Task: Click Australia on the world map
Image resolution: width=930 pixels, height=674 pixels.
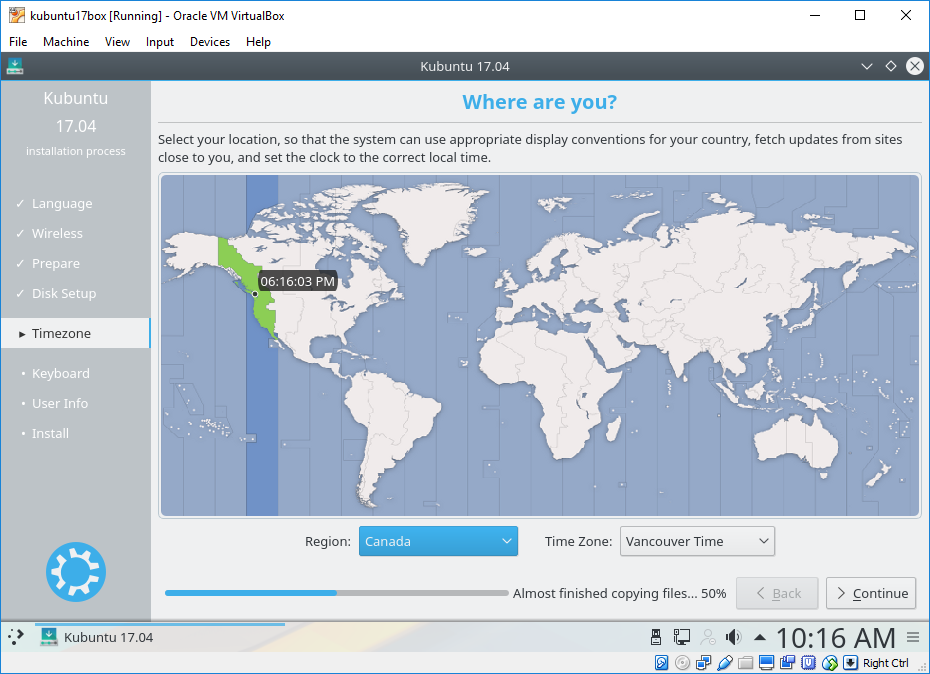Action: 795,442
